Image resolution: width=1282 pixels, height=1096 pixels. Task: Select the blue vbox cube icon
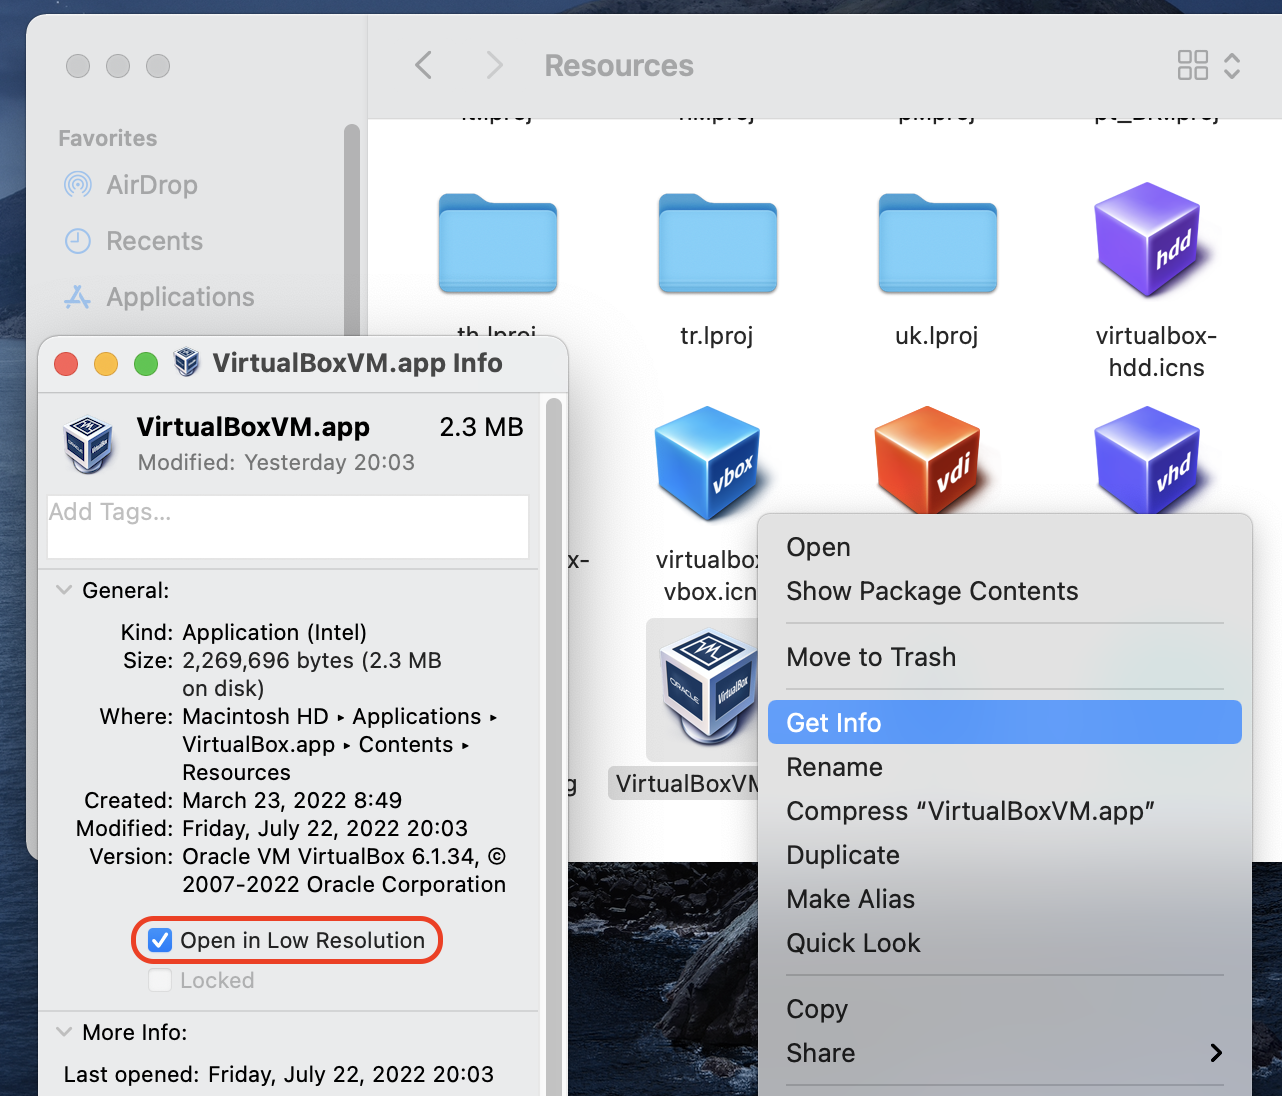click(x=708, y=462)
